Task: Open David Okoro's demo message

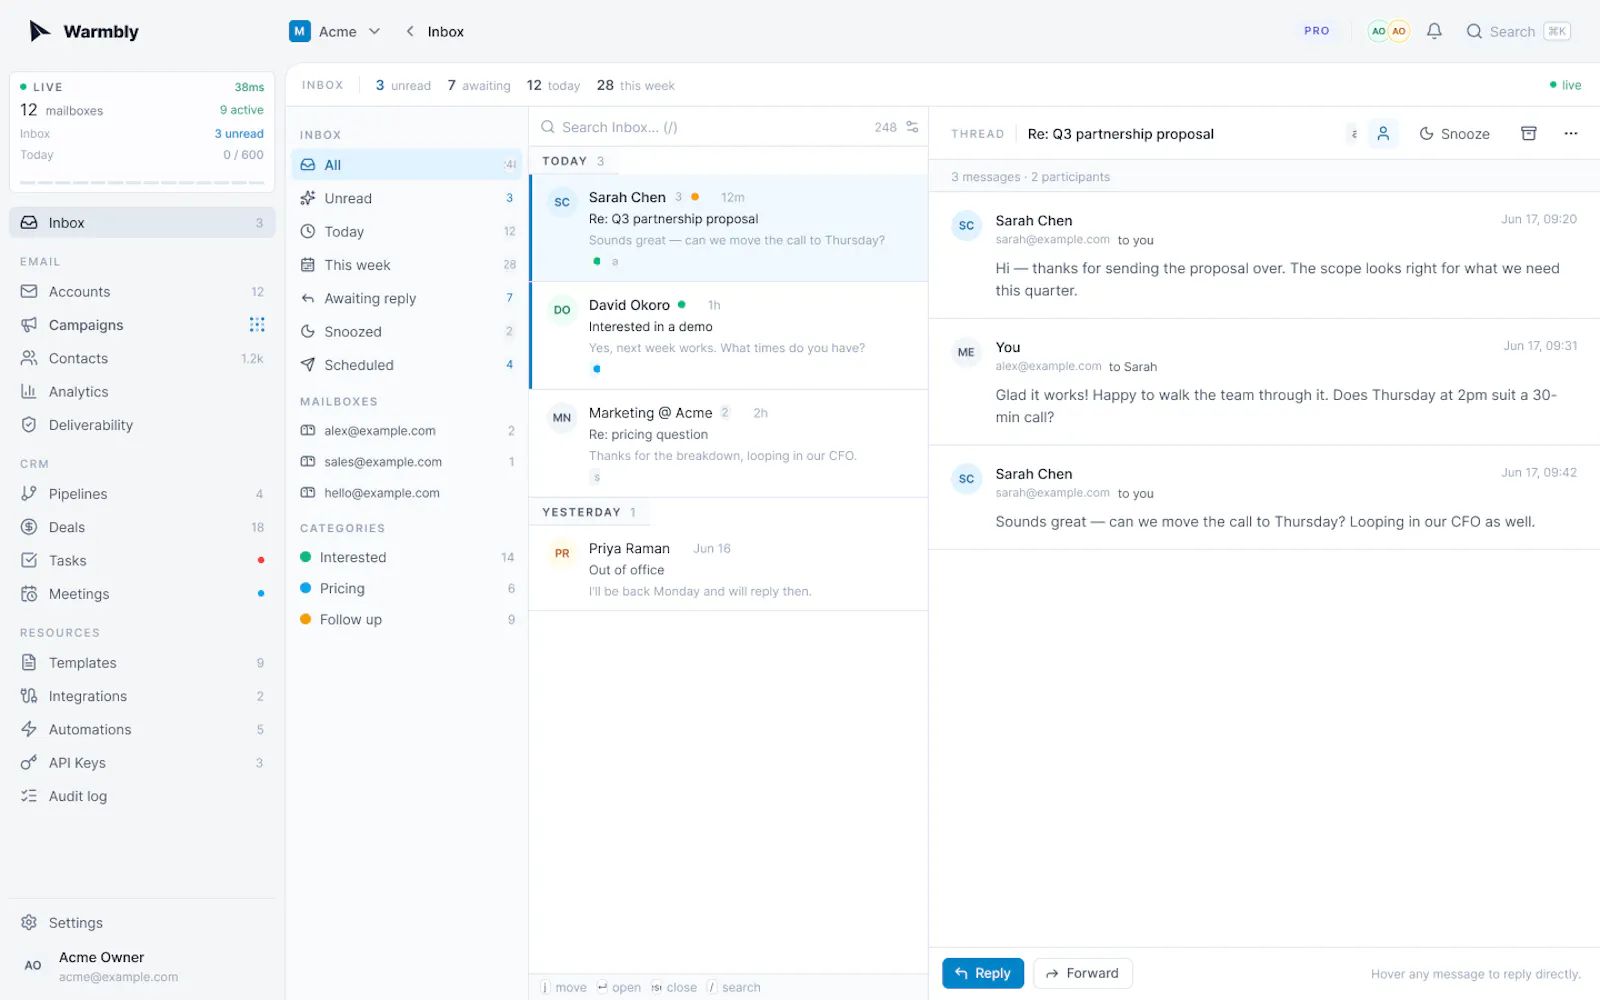Action: tap(729, 336)
